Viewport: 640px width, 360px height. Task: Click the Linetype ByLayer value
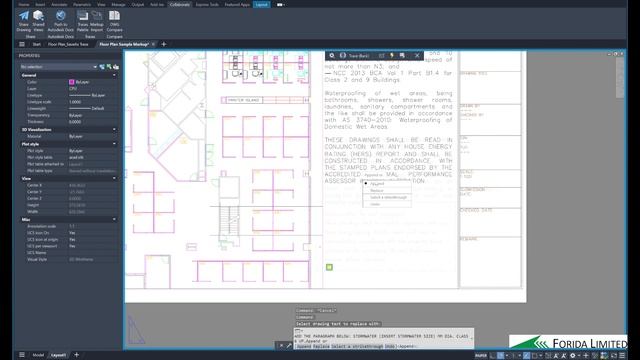pyautogui.click(x=93, y=95)
